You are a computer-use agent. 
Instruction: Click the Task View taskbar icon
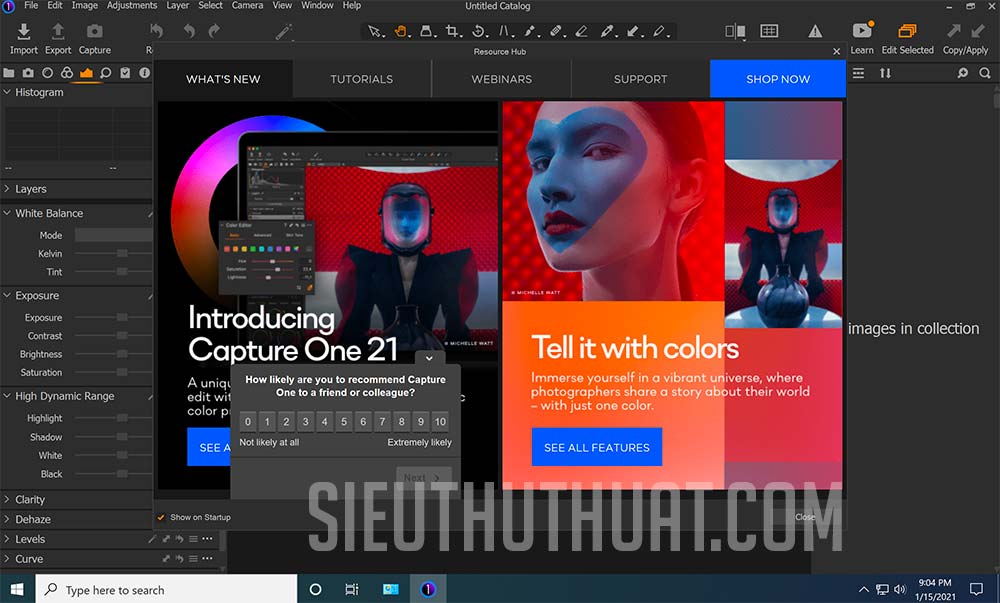coord(351,590)
